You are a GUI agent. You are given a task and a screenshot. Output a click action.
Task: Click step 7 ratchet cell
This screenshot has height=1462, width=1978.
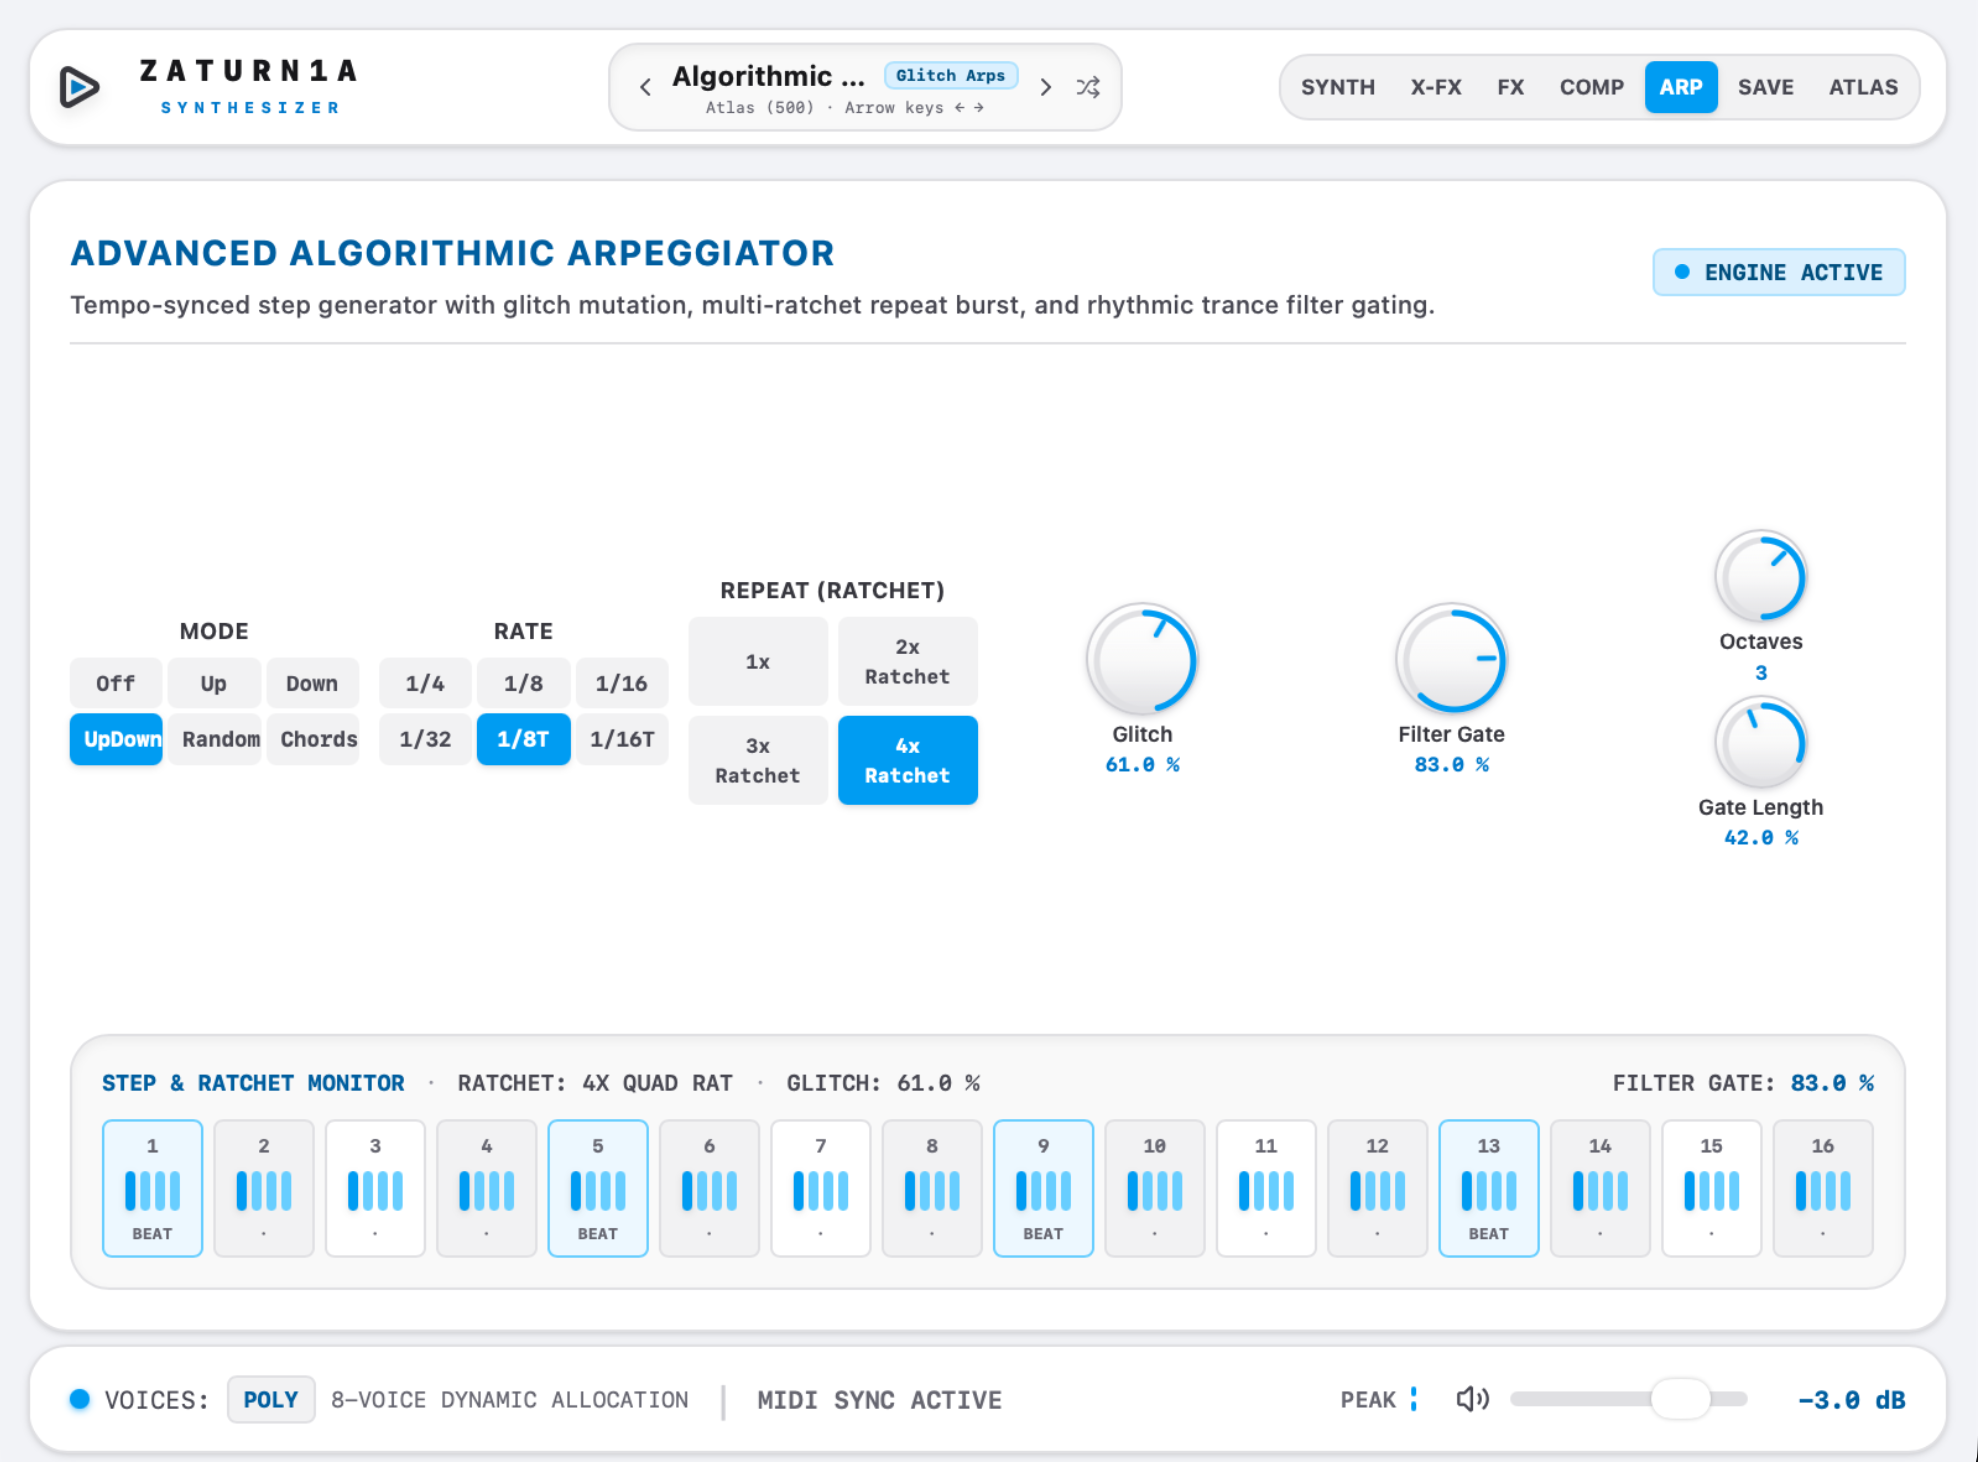[x=820, y=1188]
